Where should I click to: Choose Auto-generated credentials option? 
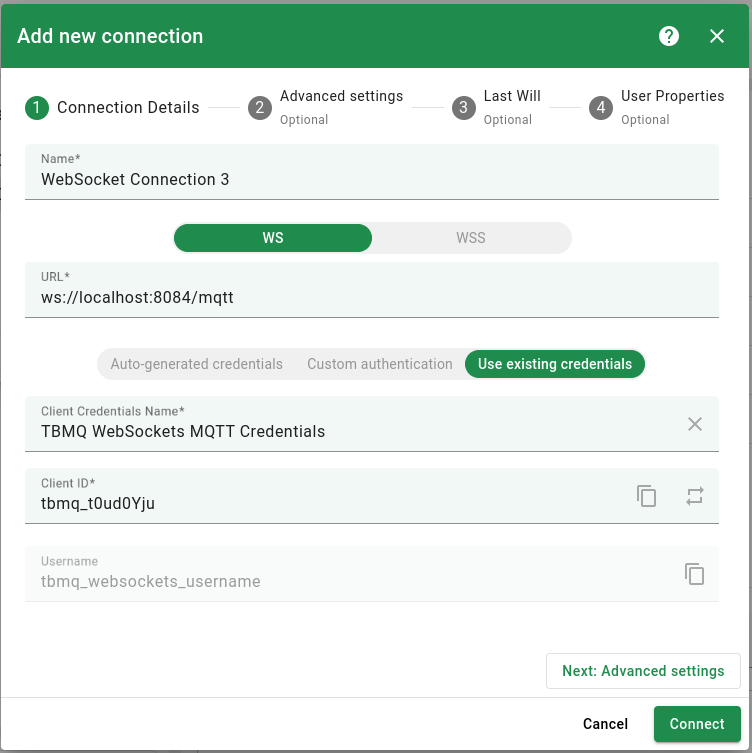[196, 364]
